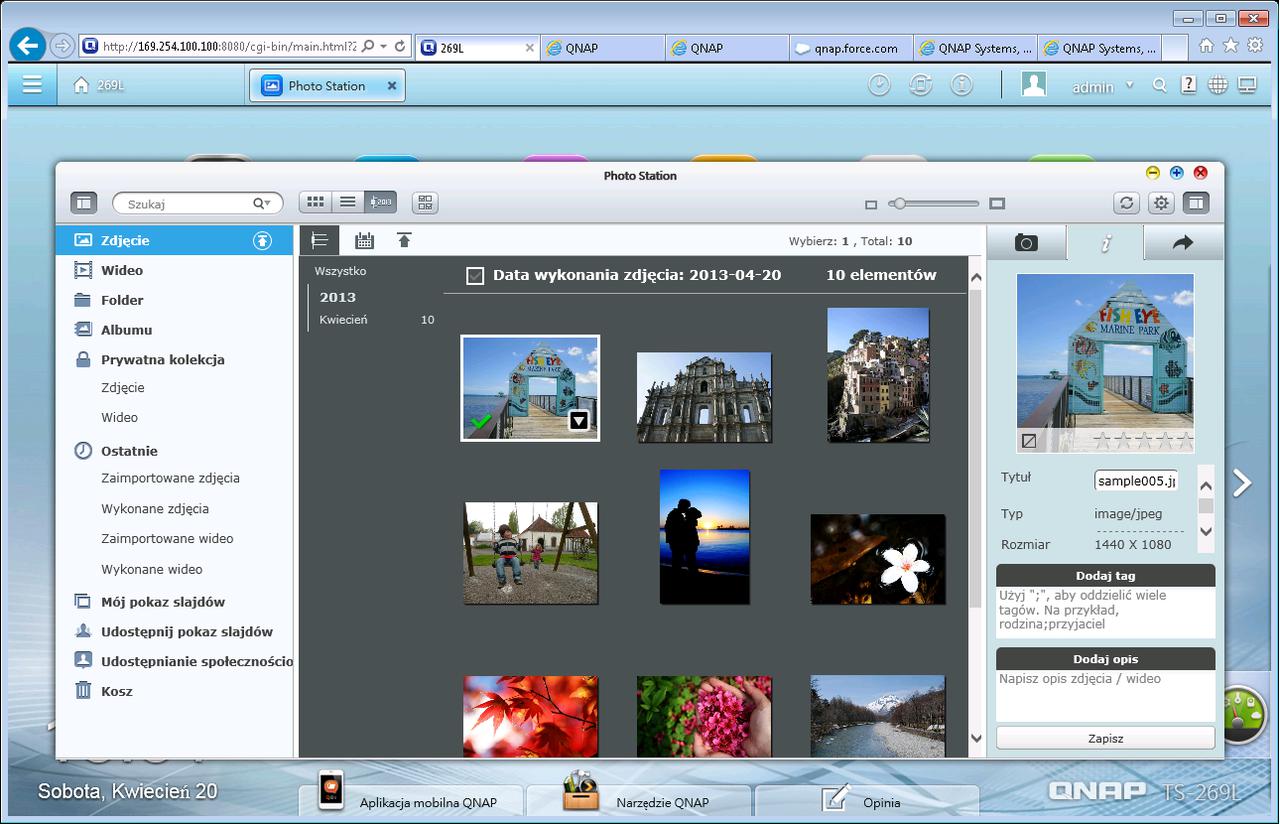The image size is (1280, 824).
Task: Click the Dodaj opis text area
Action: coord(1105,695)
